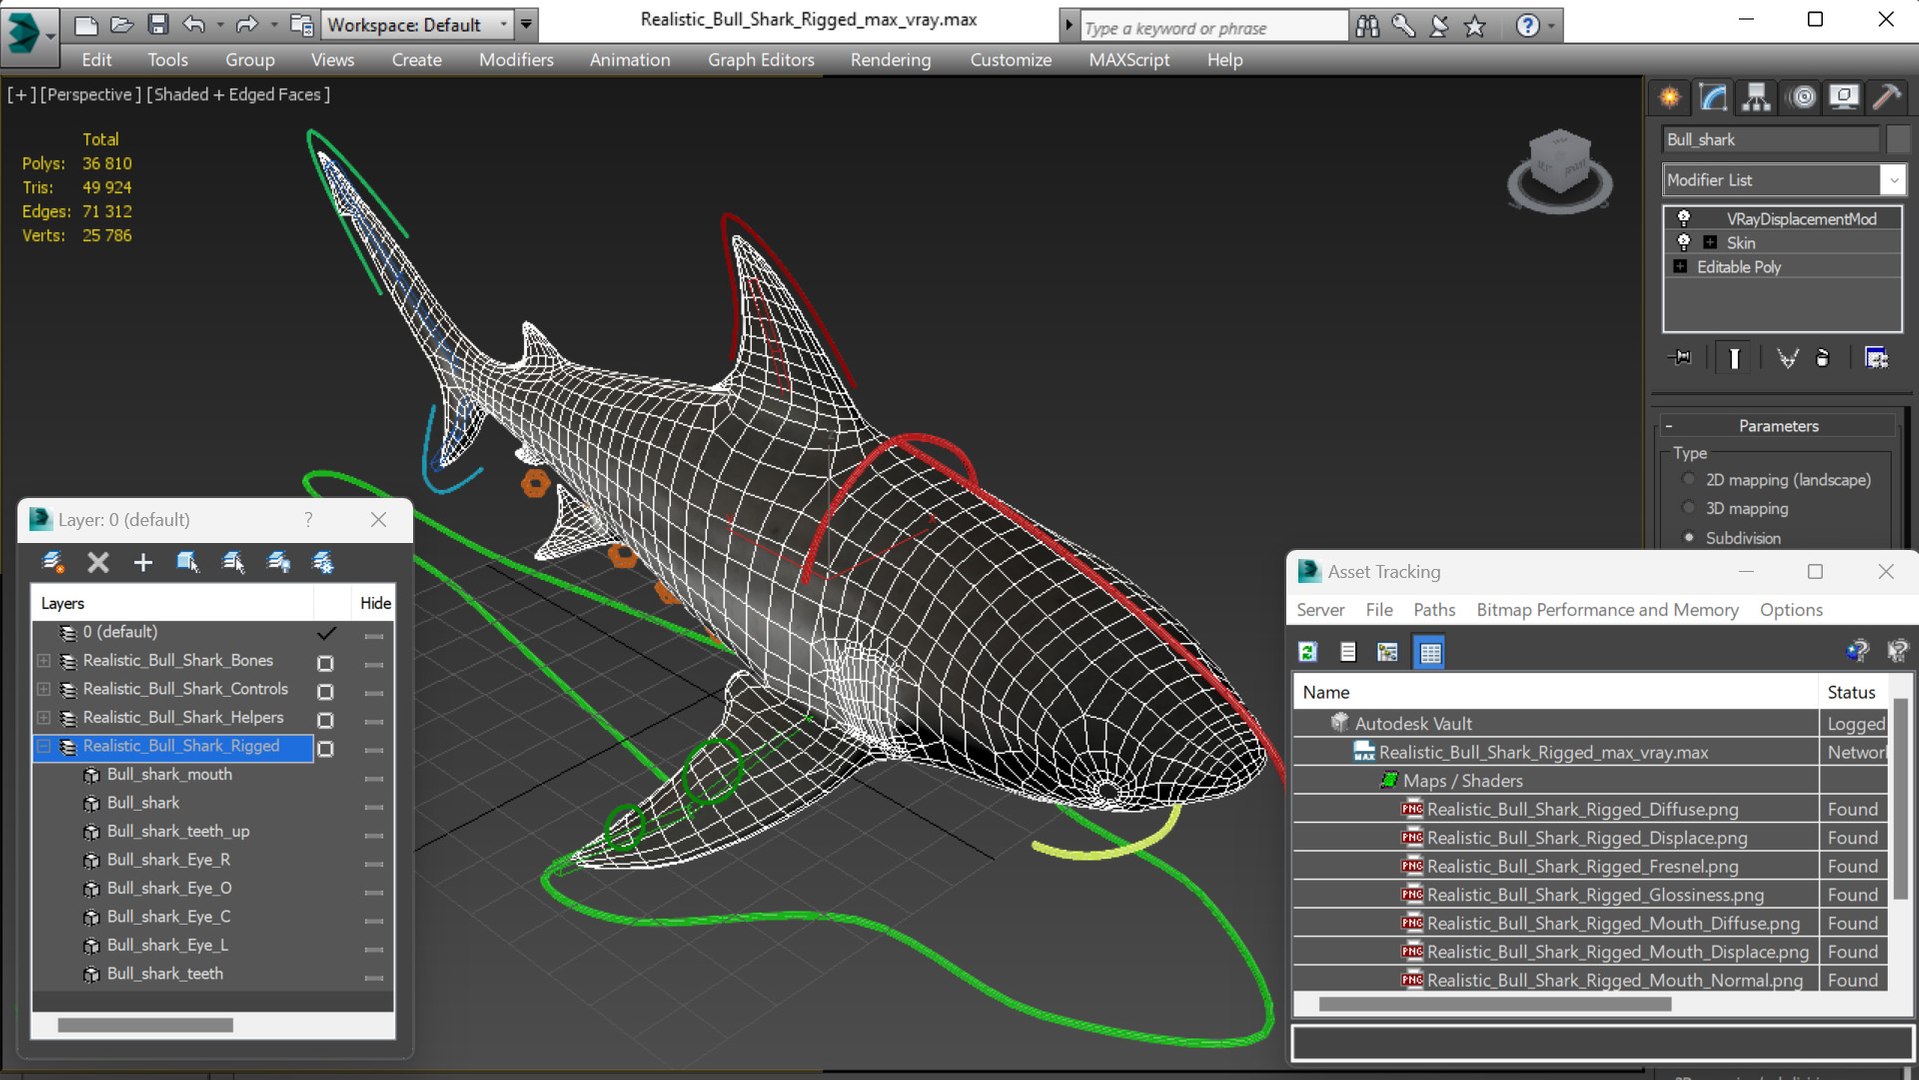Viewport: 1919px width, 1080px height.
Task: Click Delete layer X icon in Layers
Action: 98,562
